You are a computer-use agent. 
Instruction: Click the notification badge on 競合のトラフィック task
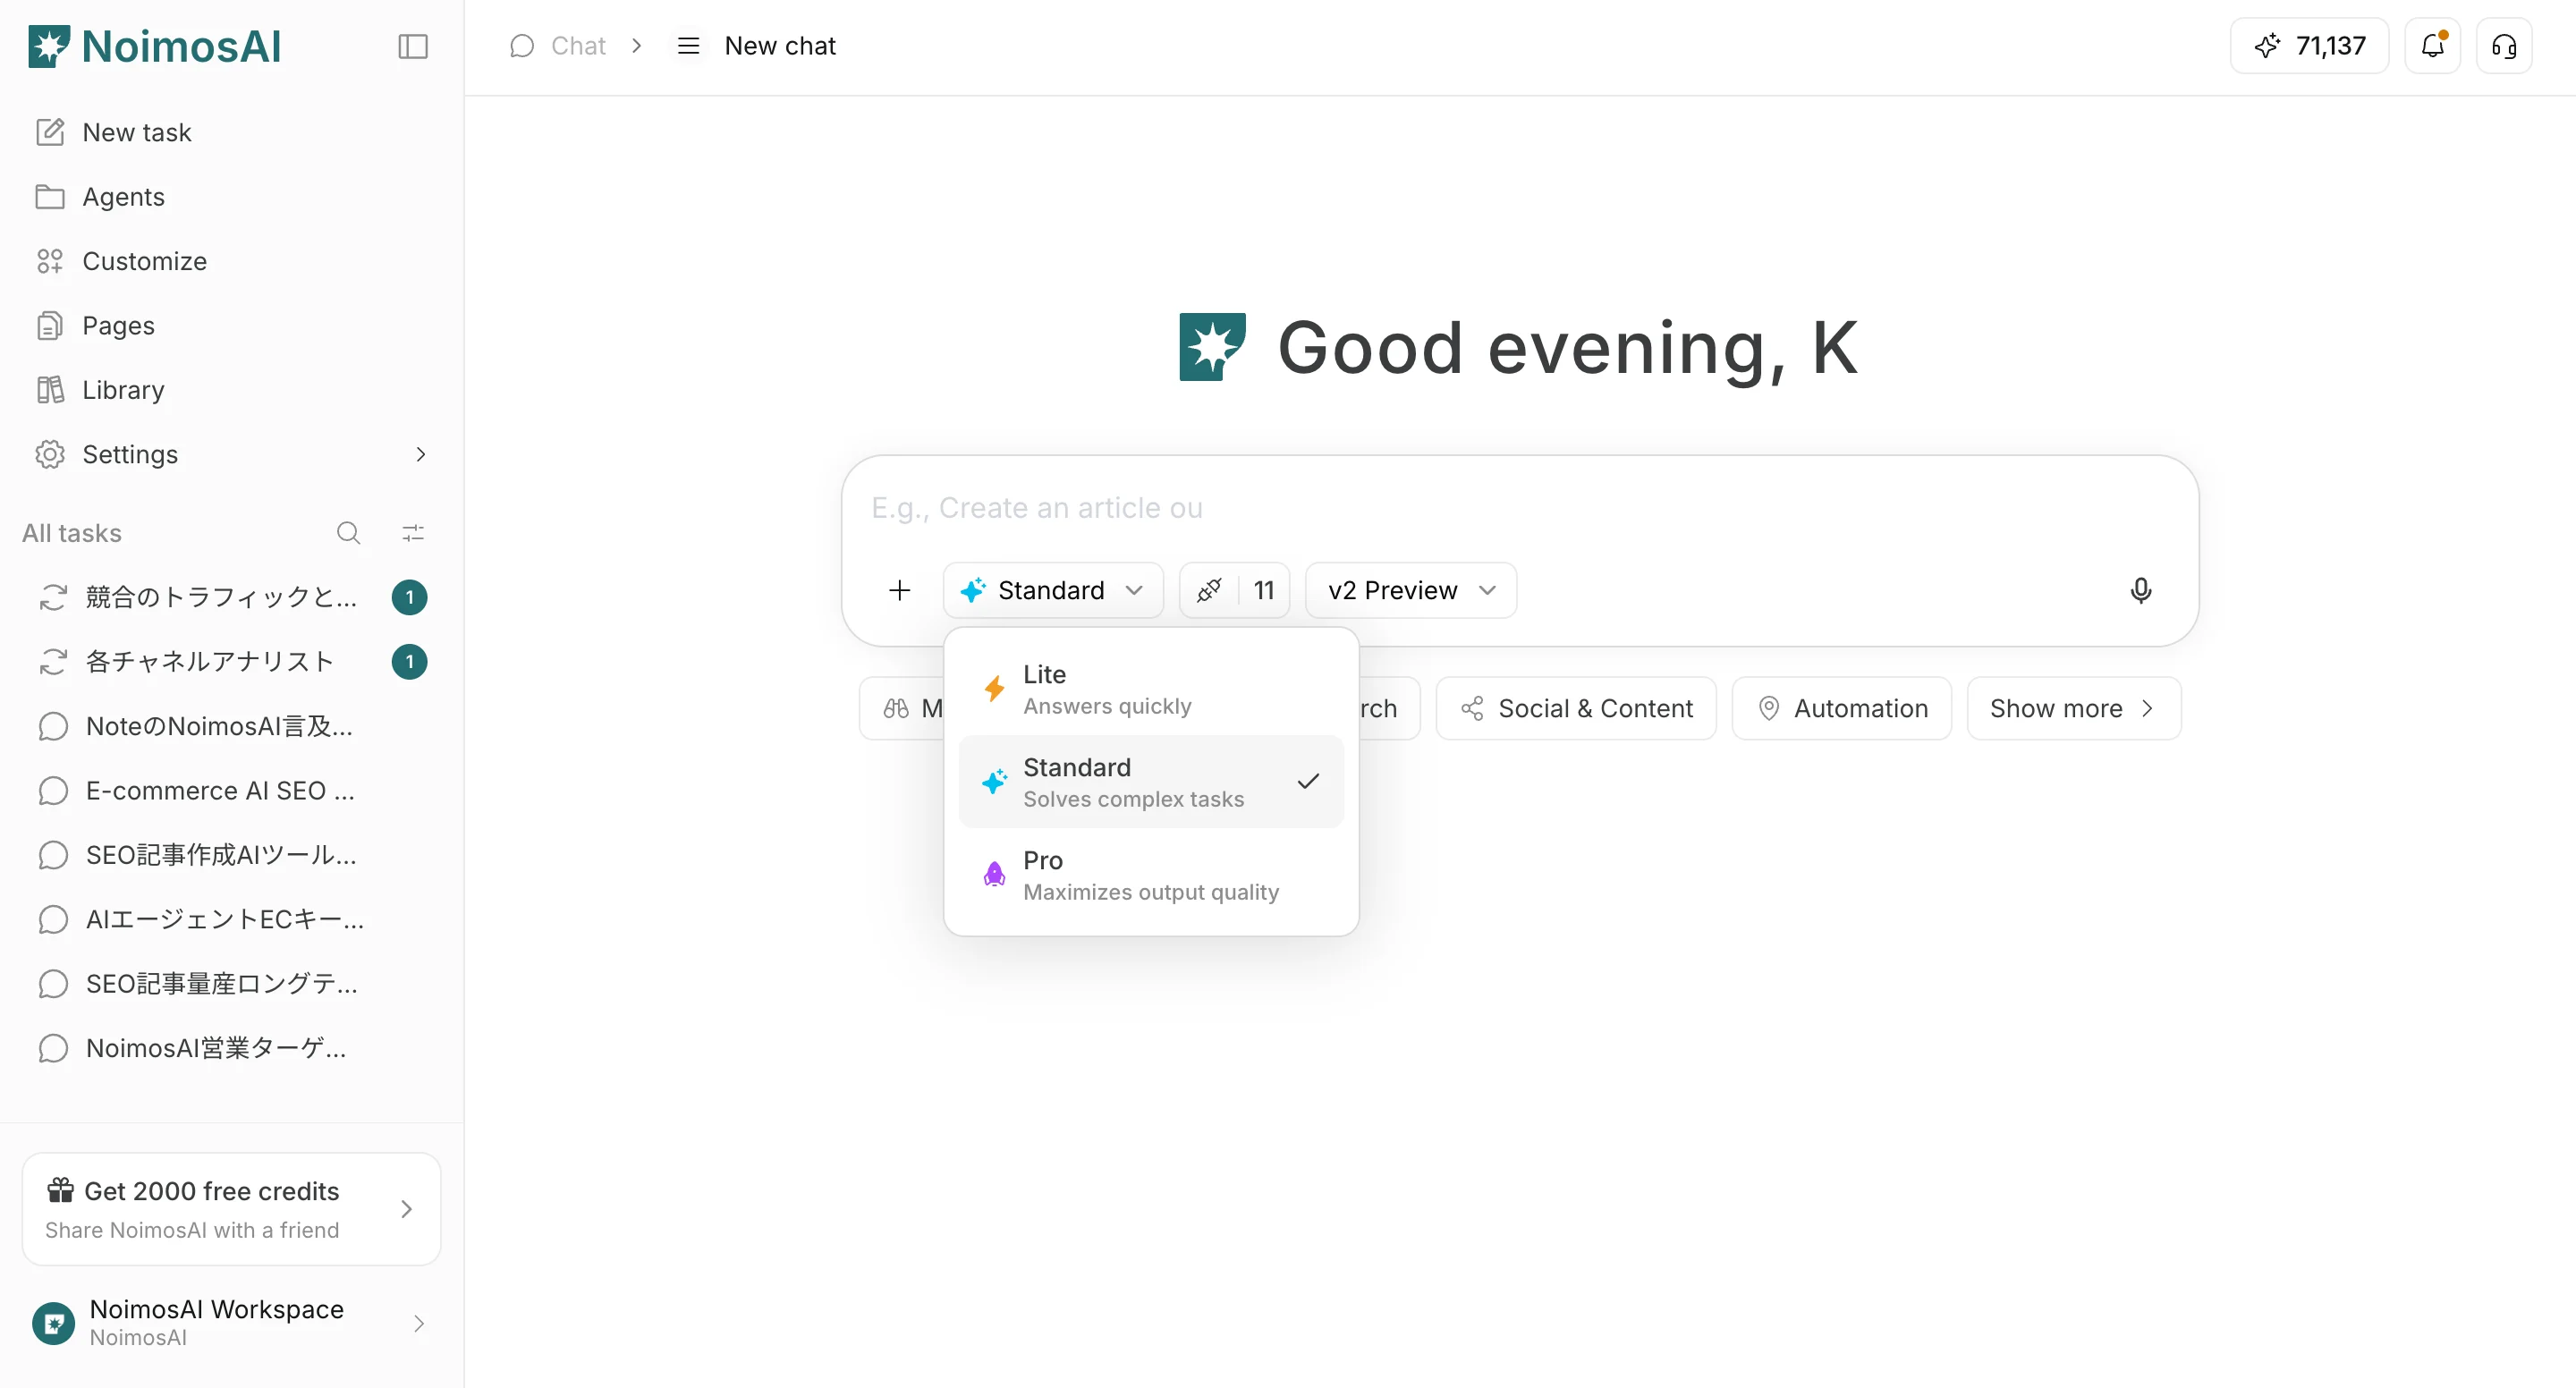(x=409, y=597)
